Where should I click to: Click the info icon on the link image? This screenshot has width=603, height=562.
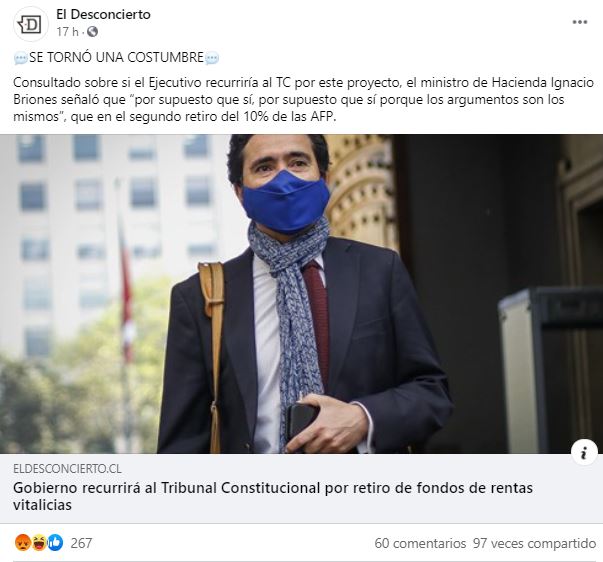(584, 452)
